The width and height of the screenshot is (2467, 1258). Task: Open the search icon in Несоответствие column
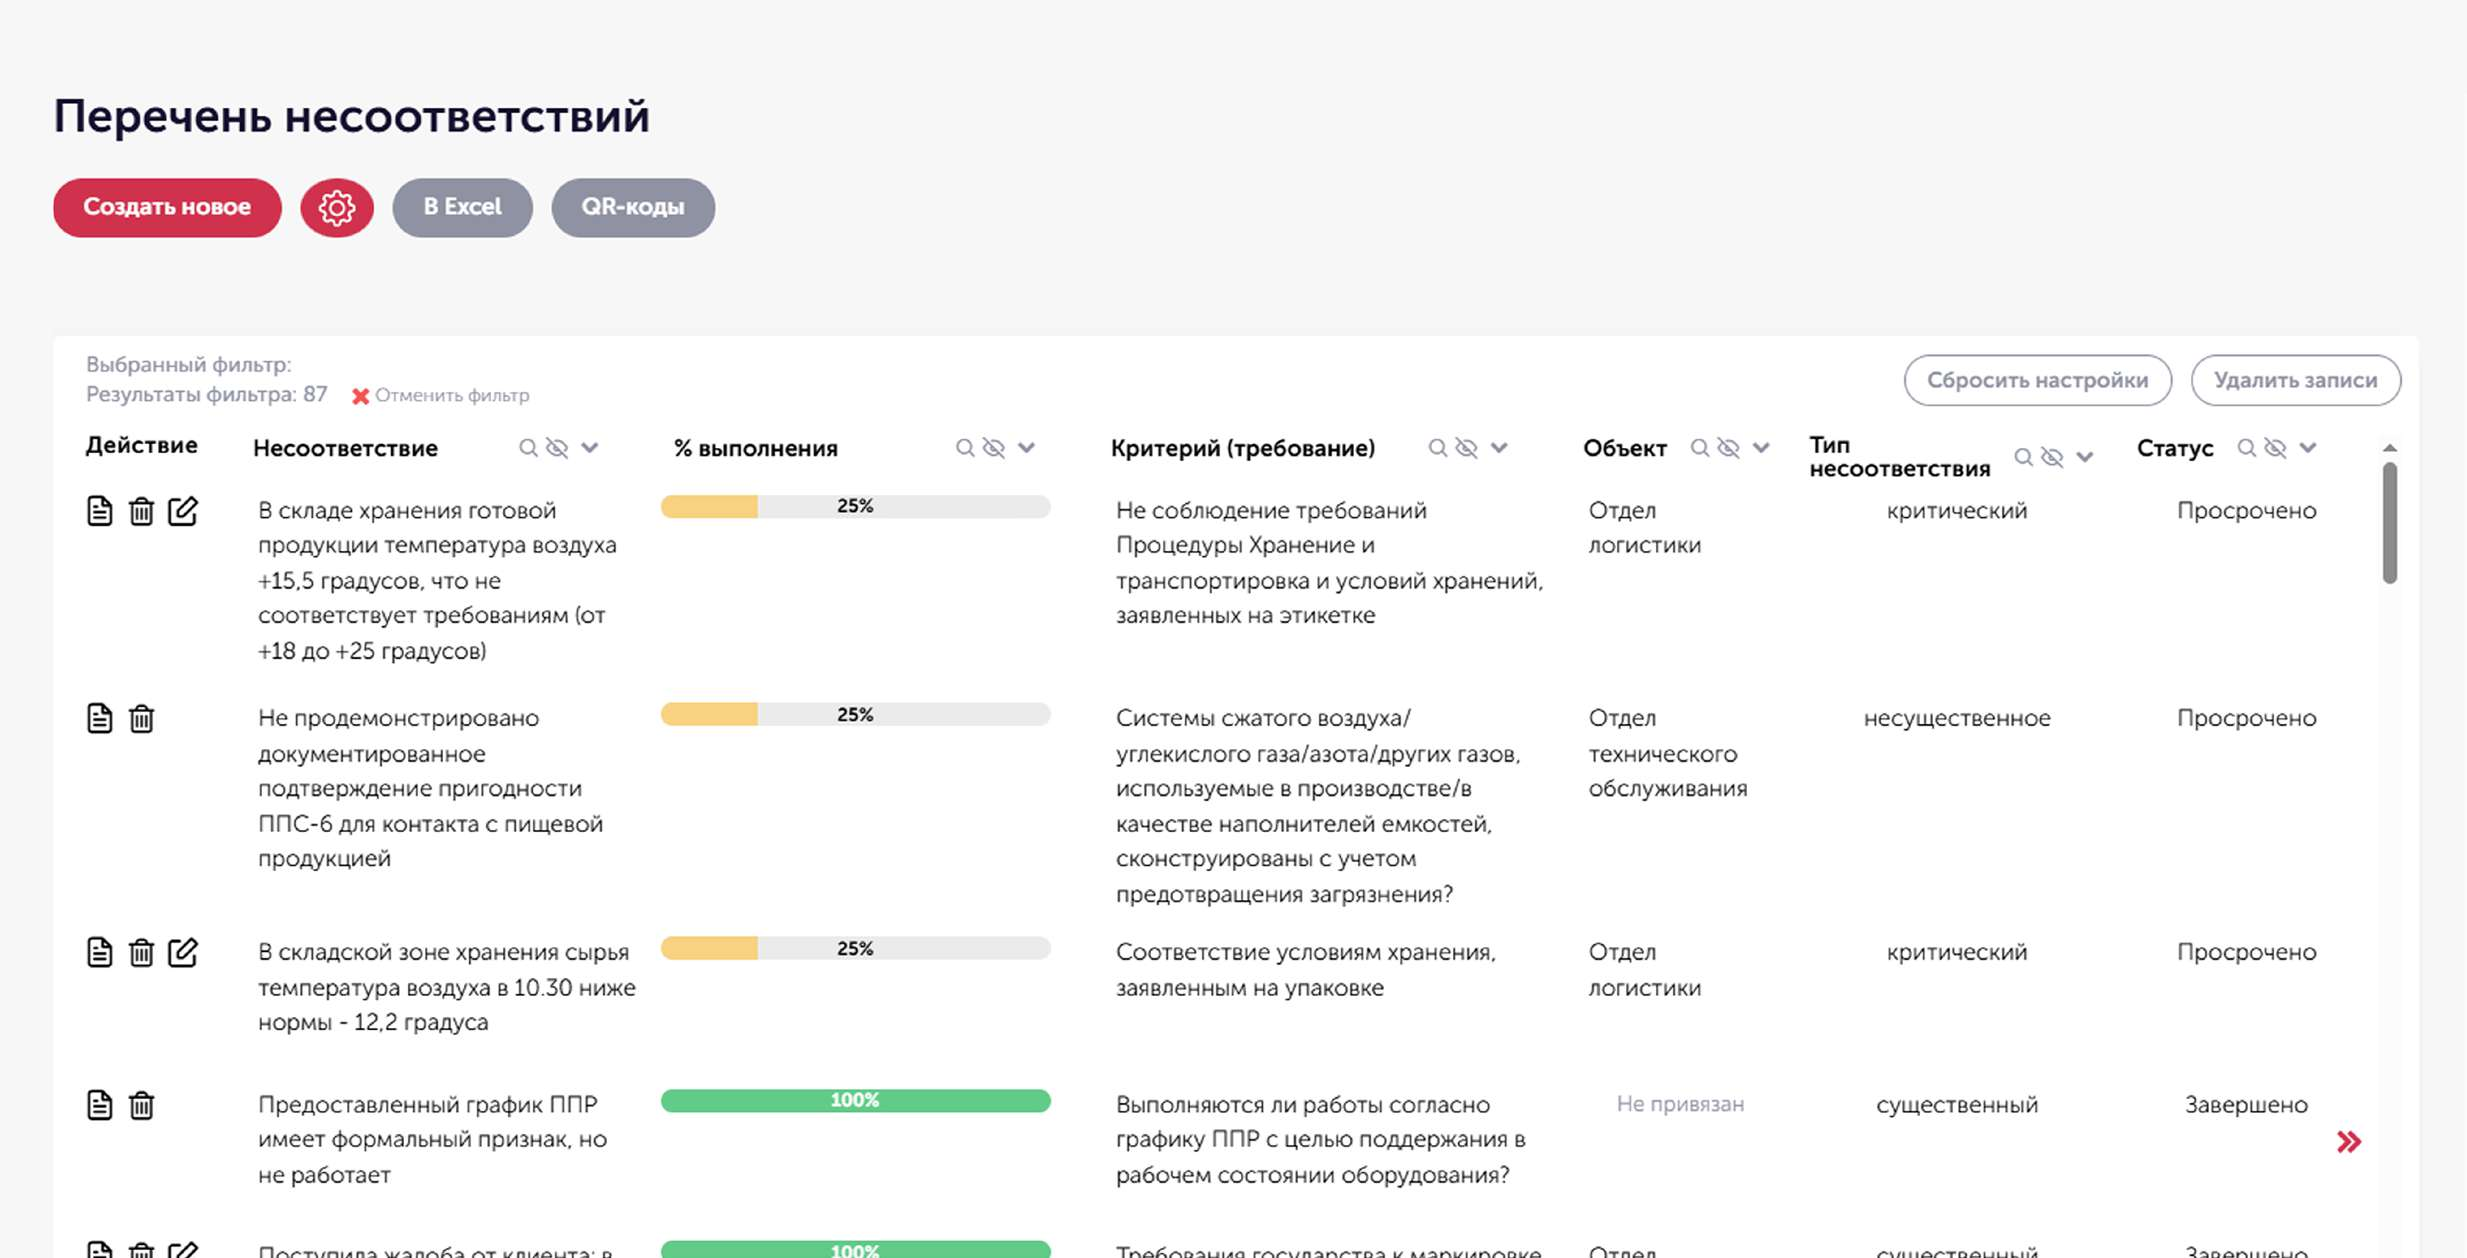click(527, 448)
